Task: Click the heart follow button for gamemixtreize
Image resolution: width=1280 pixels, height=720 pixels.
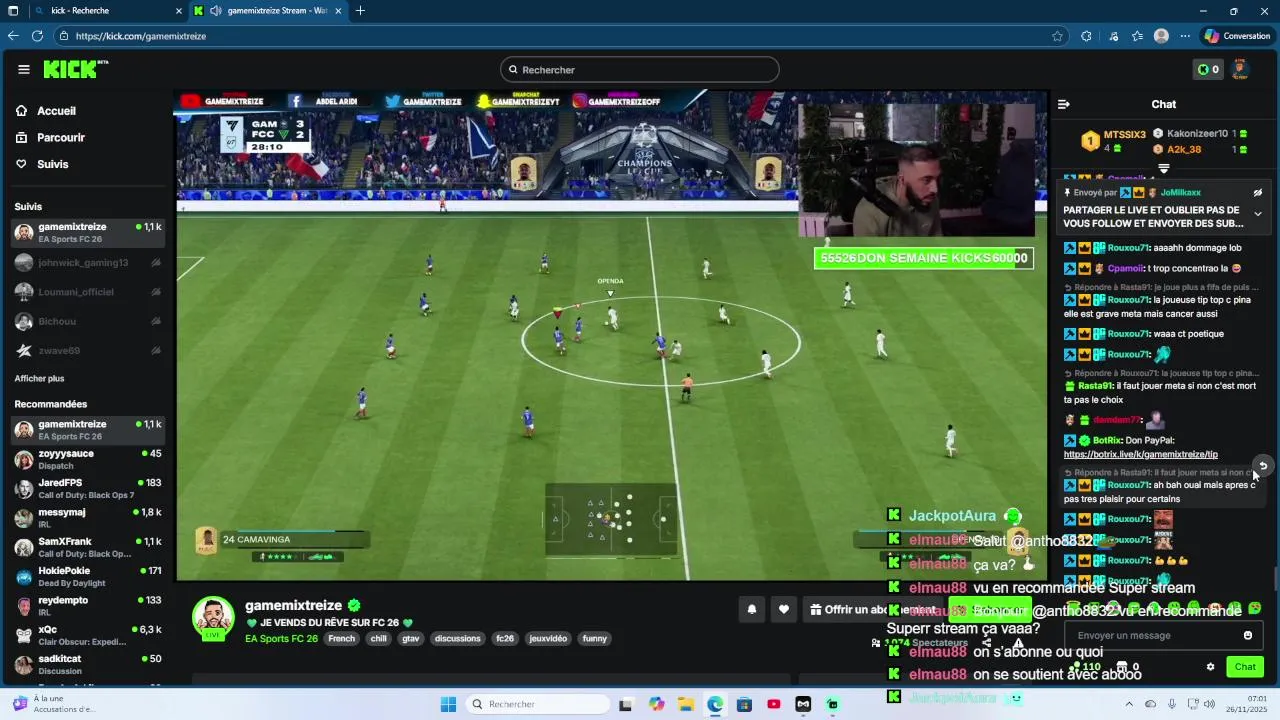Action: click(784, 609)
